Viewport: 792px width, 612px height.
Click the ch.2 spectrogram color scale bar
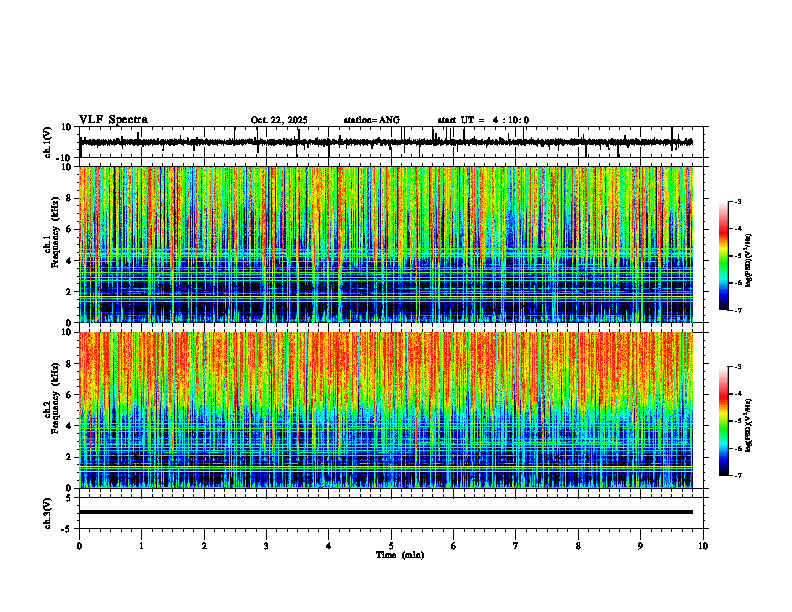coord(724,421)
